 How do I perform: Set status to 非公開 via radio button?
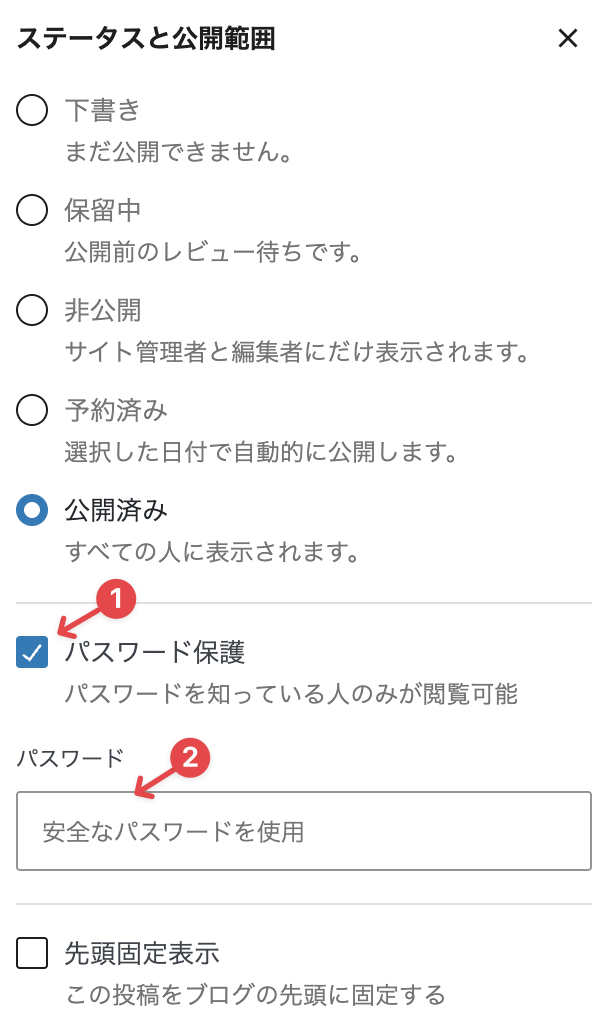coord(32,310)
